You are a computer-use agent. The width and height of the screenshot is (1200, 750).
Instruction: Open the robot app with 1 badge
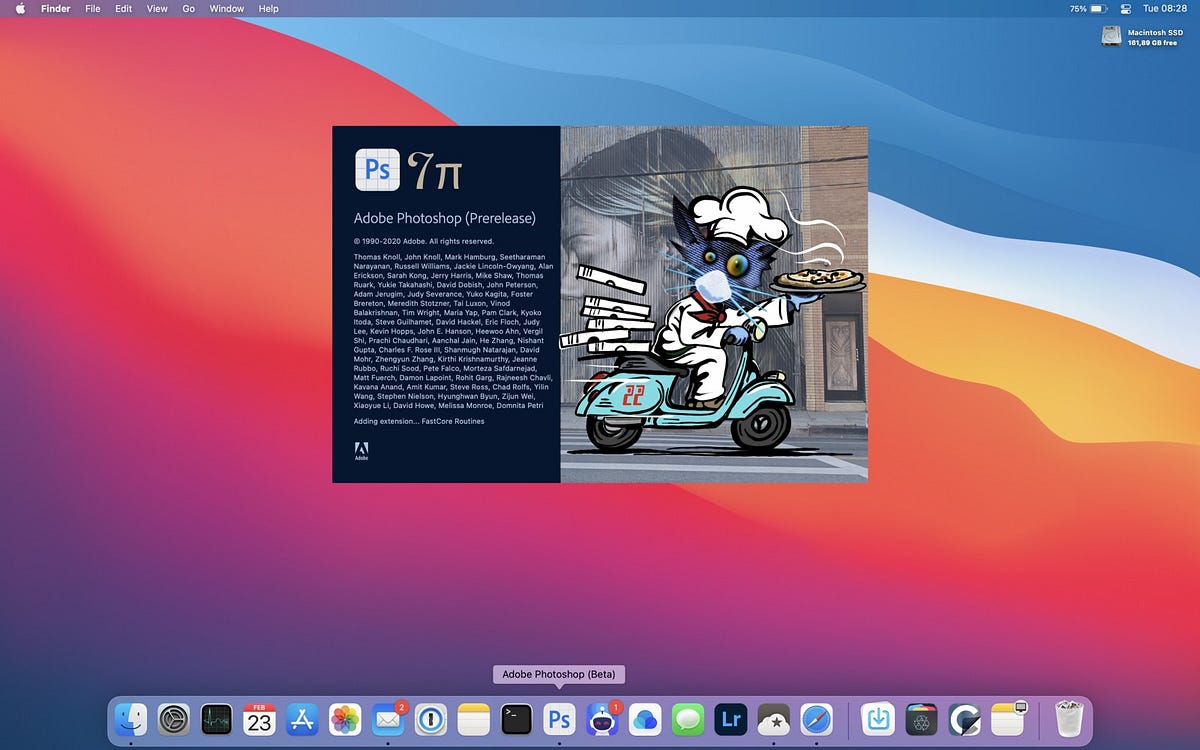(x=602, y=719)
